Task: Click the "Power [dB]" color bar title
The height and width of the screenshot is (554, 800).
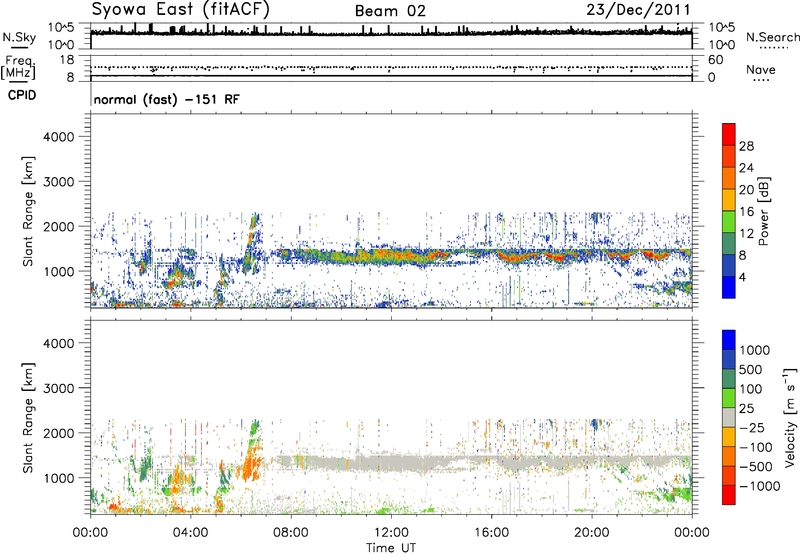Action: tap(763, 211)
